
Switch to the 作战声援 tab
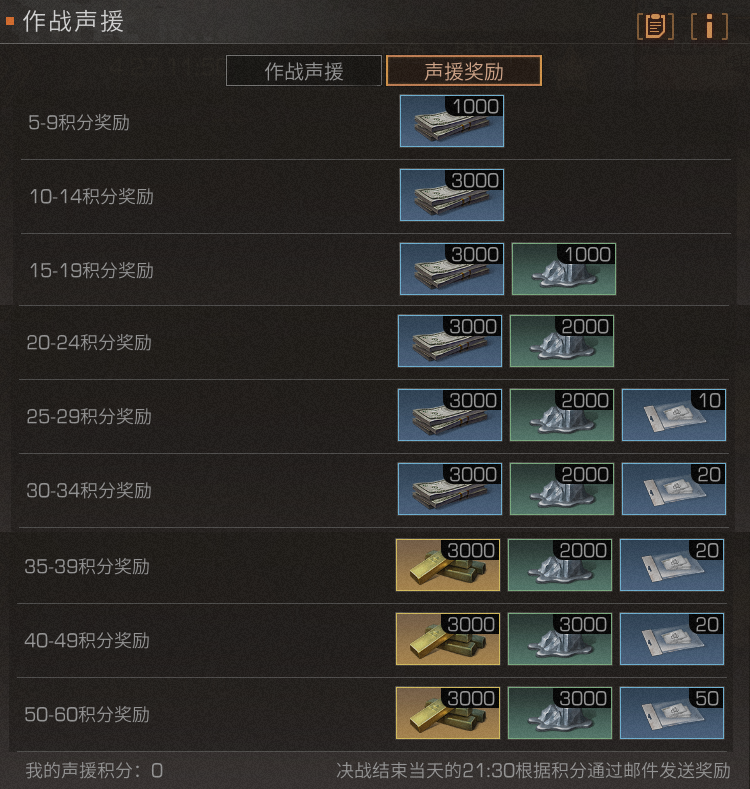point(304,71)
